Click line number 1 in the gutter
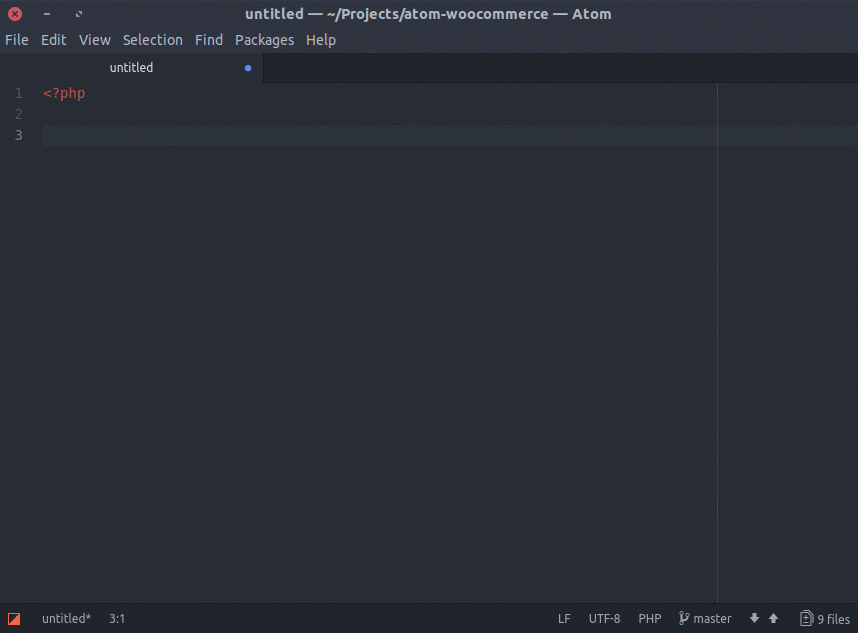This screenshot has height=633, width=858. (x=19, y=94)
